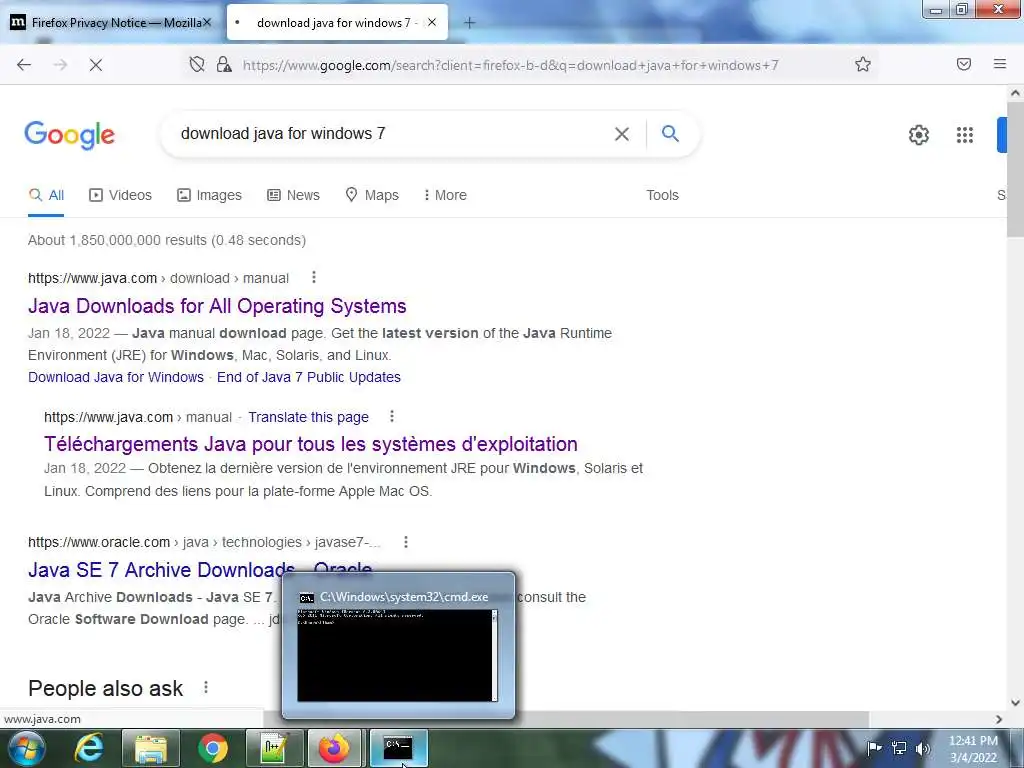Launch Internet Explorer from the taskbar

pos(89,748)
